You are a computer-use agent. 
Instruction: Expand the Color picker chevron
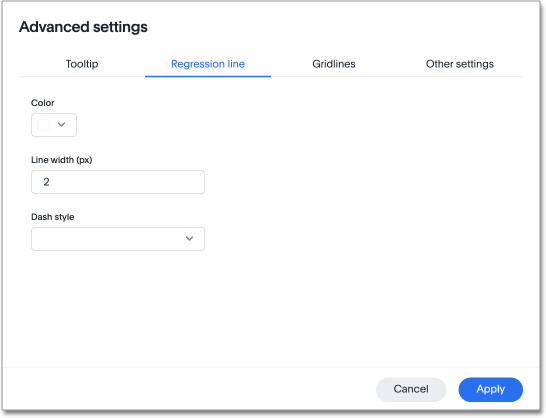(62, 124)
